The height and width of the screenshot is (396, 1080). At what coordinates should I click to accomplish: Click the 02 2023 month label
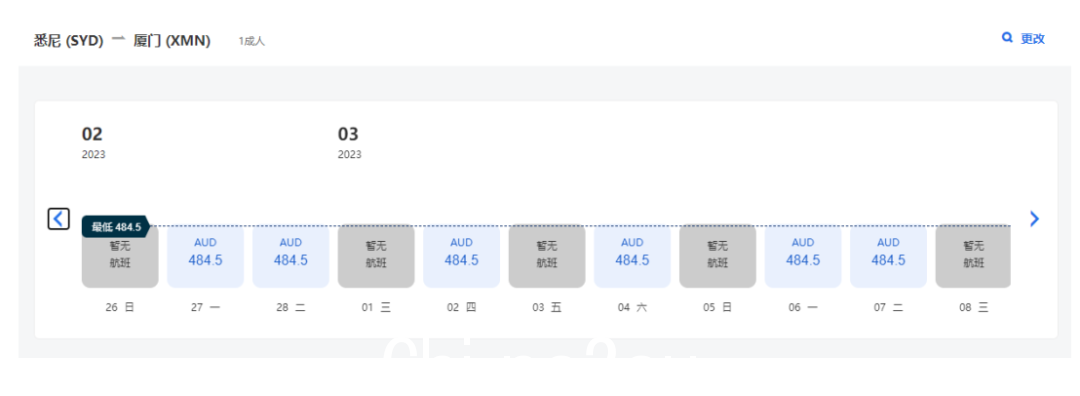(94, 143)
